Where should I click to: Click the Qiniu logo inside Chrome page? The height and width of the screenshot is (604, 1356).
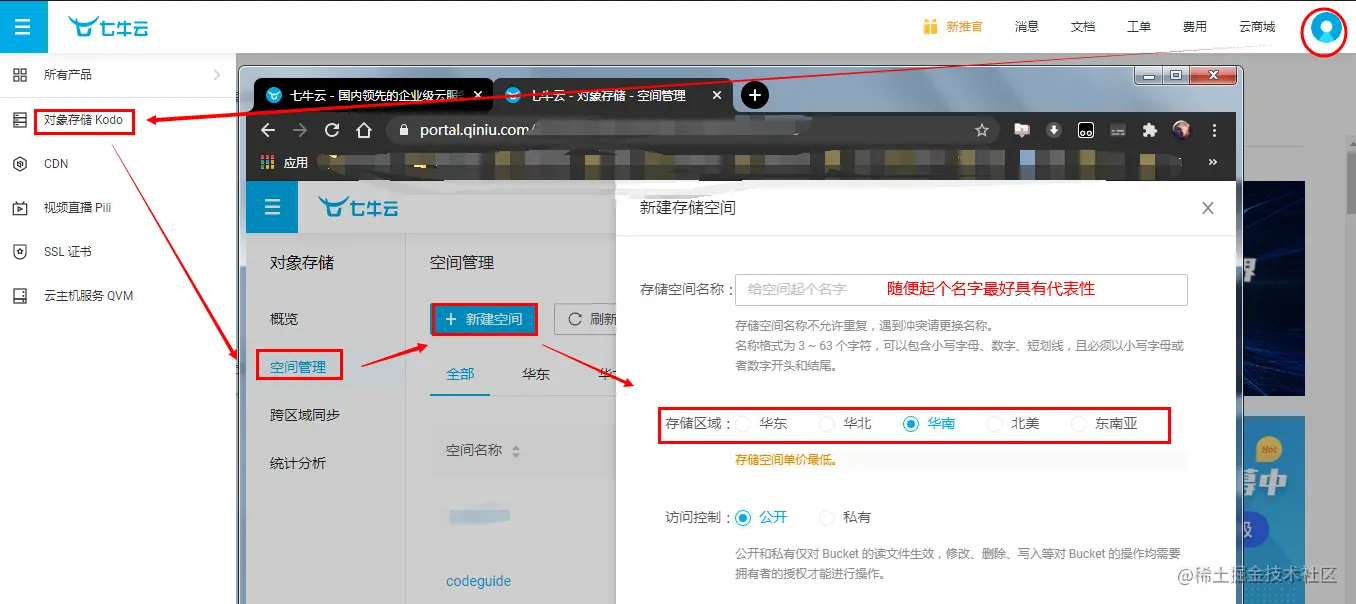[x=358, y=207]
